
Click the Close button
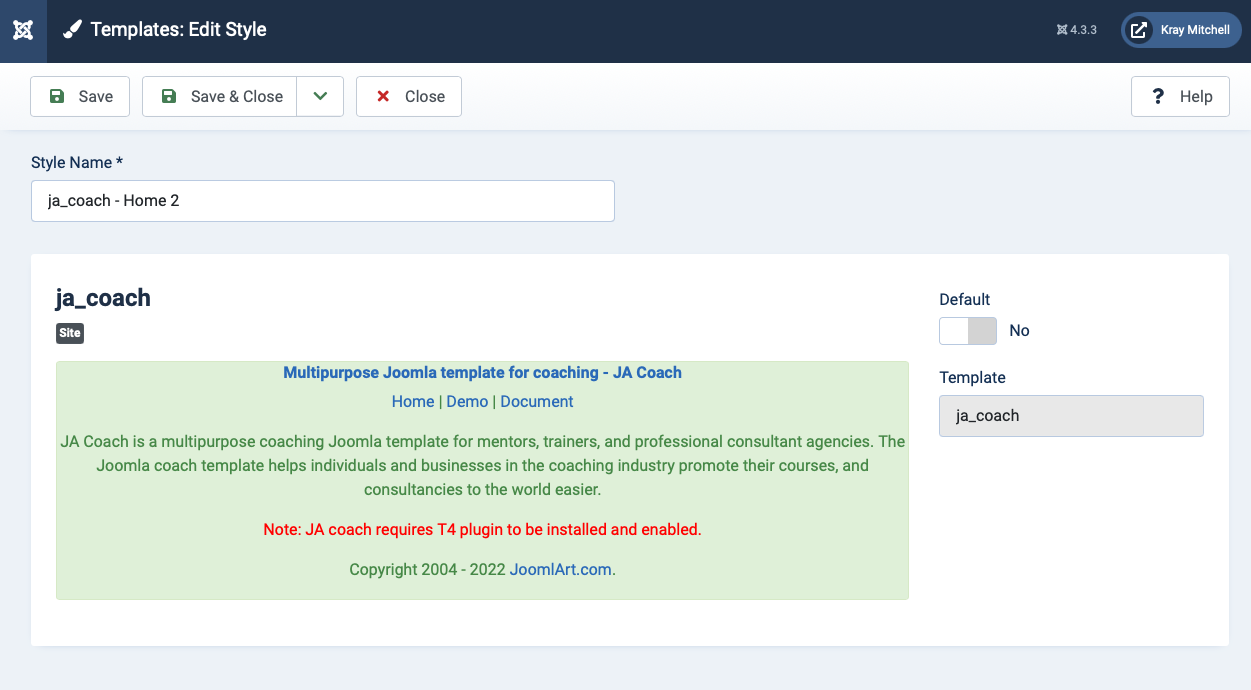(409, 96)
